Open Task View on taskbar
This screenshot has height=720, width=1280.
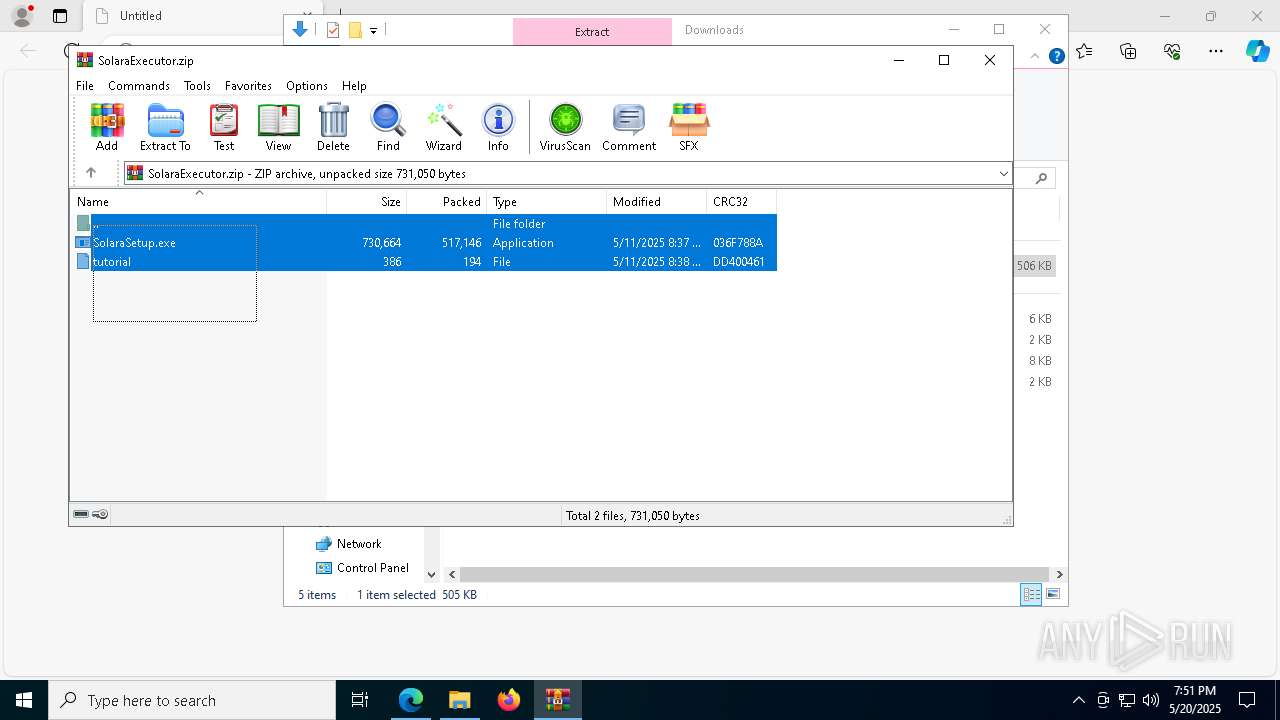(360, 700)
